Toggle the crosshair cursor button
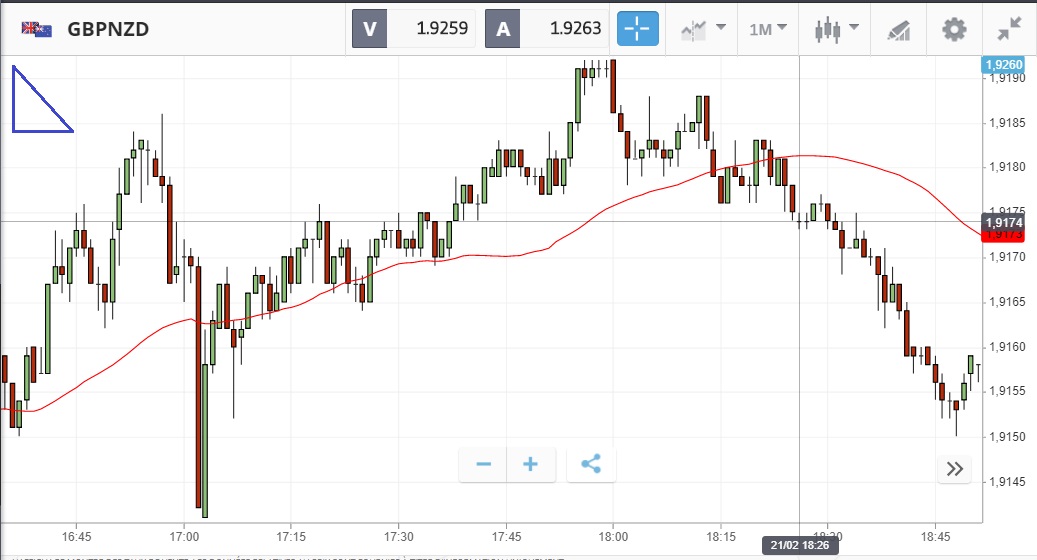This screenshot has width=1037, height=560. (x=637, y=29)
